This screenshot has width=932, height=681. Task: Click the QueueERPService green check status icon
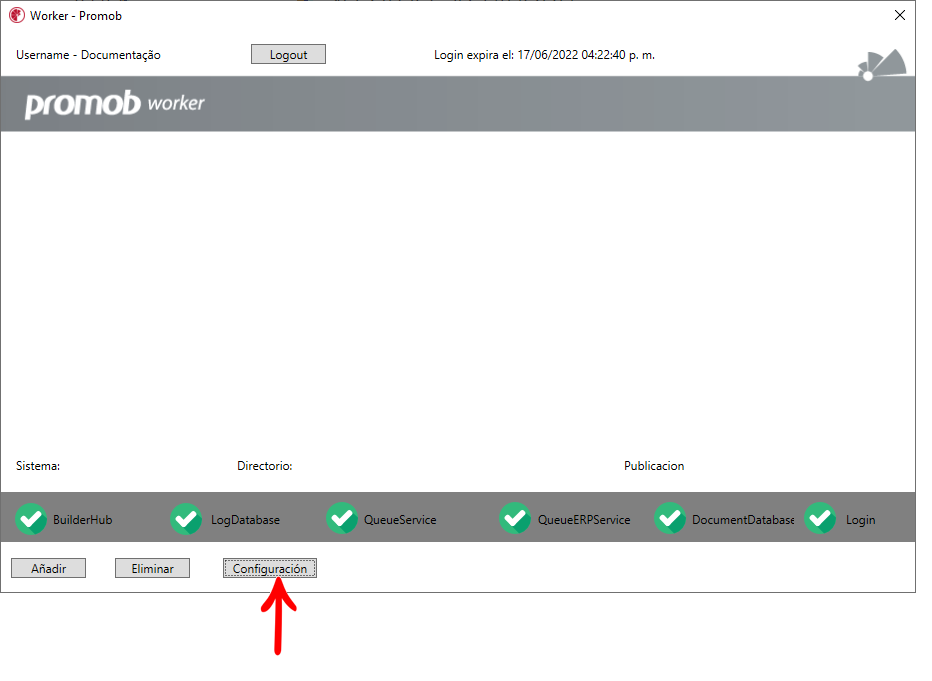pyautogui.click(x=515, y=518)
